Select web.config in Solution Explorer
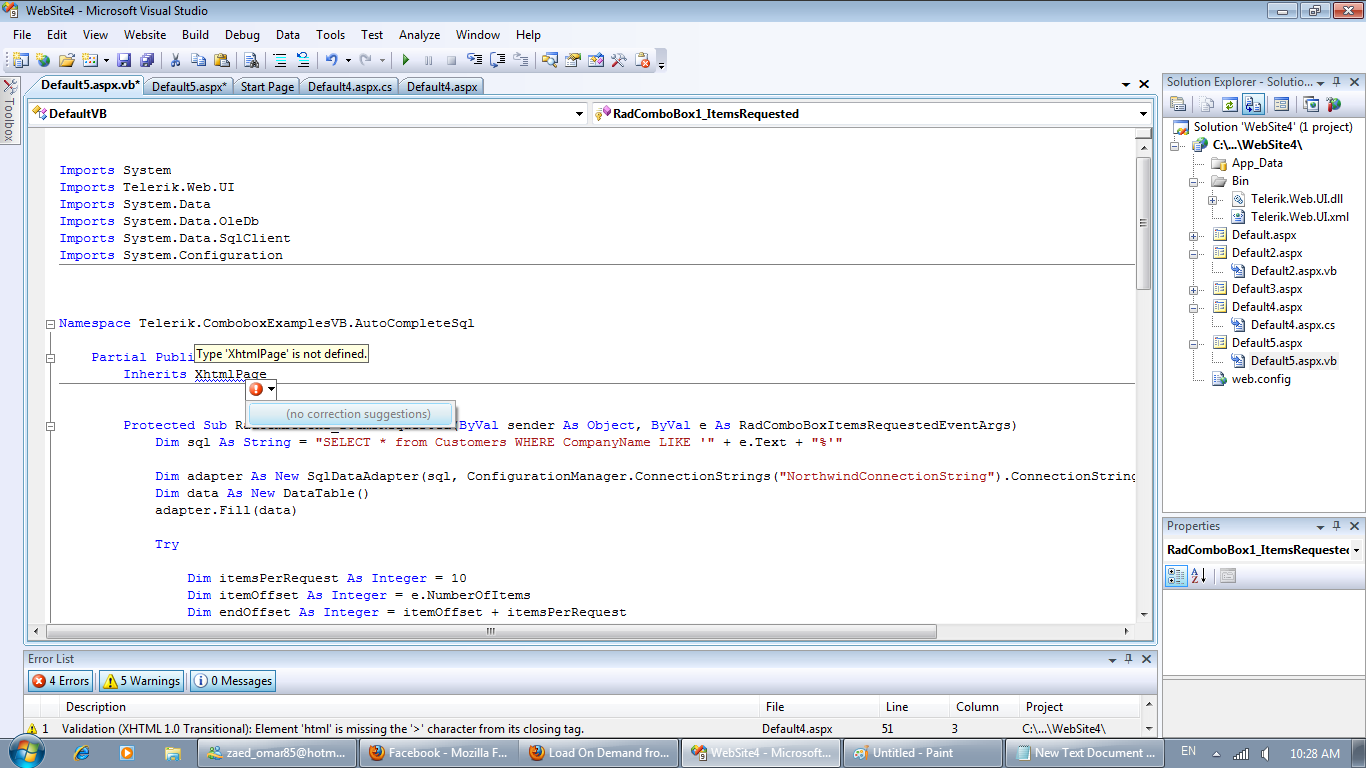This screenshot has height=768, width=1366. tap(1260, 379)
